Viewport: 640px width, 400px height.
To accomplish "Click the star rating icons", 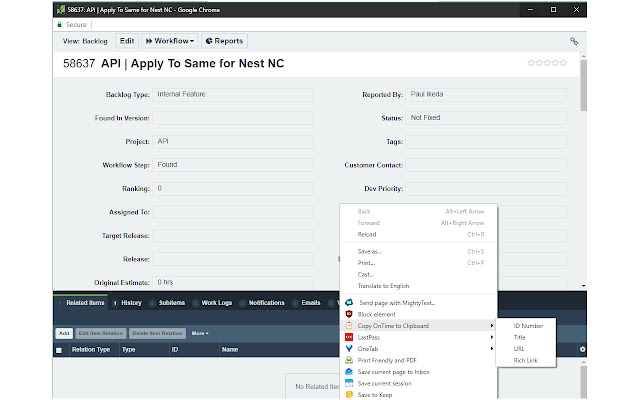I will tap(547, 62).
